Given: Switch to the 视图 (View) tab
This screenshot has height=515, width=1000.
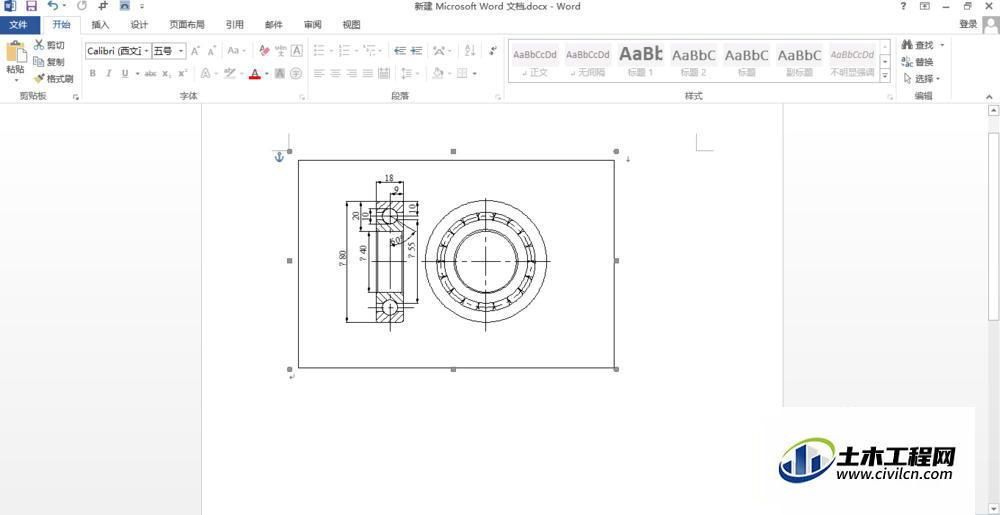Looking at the screenshot, I should pos(351,25).
